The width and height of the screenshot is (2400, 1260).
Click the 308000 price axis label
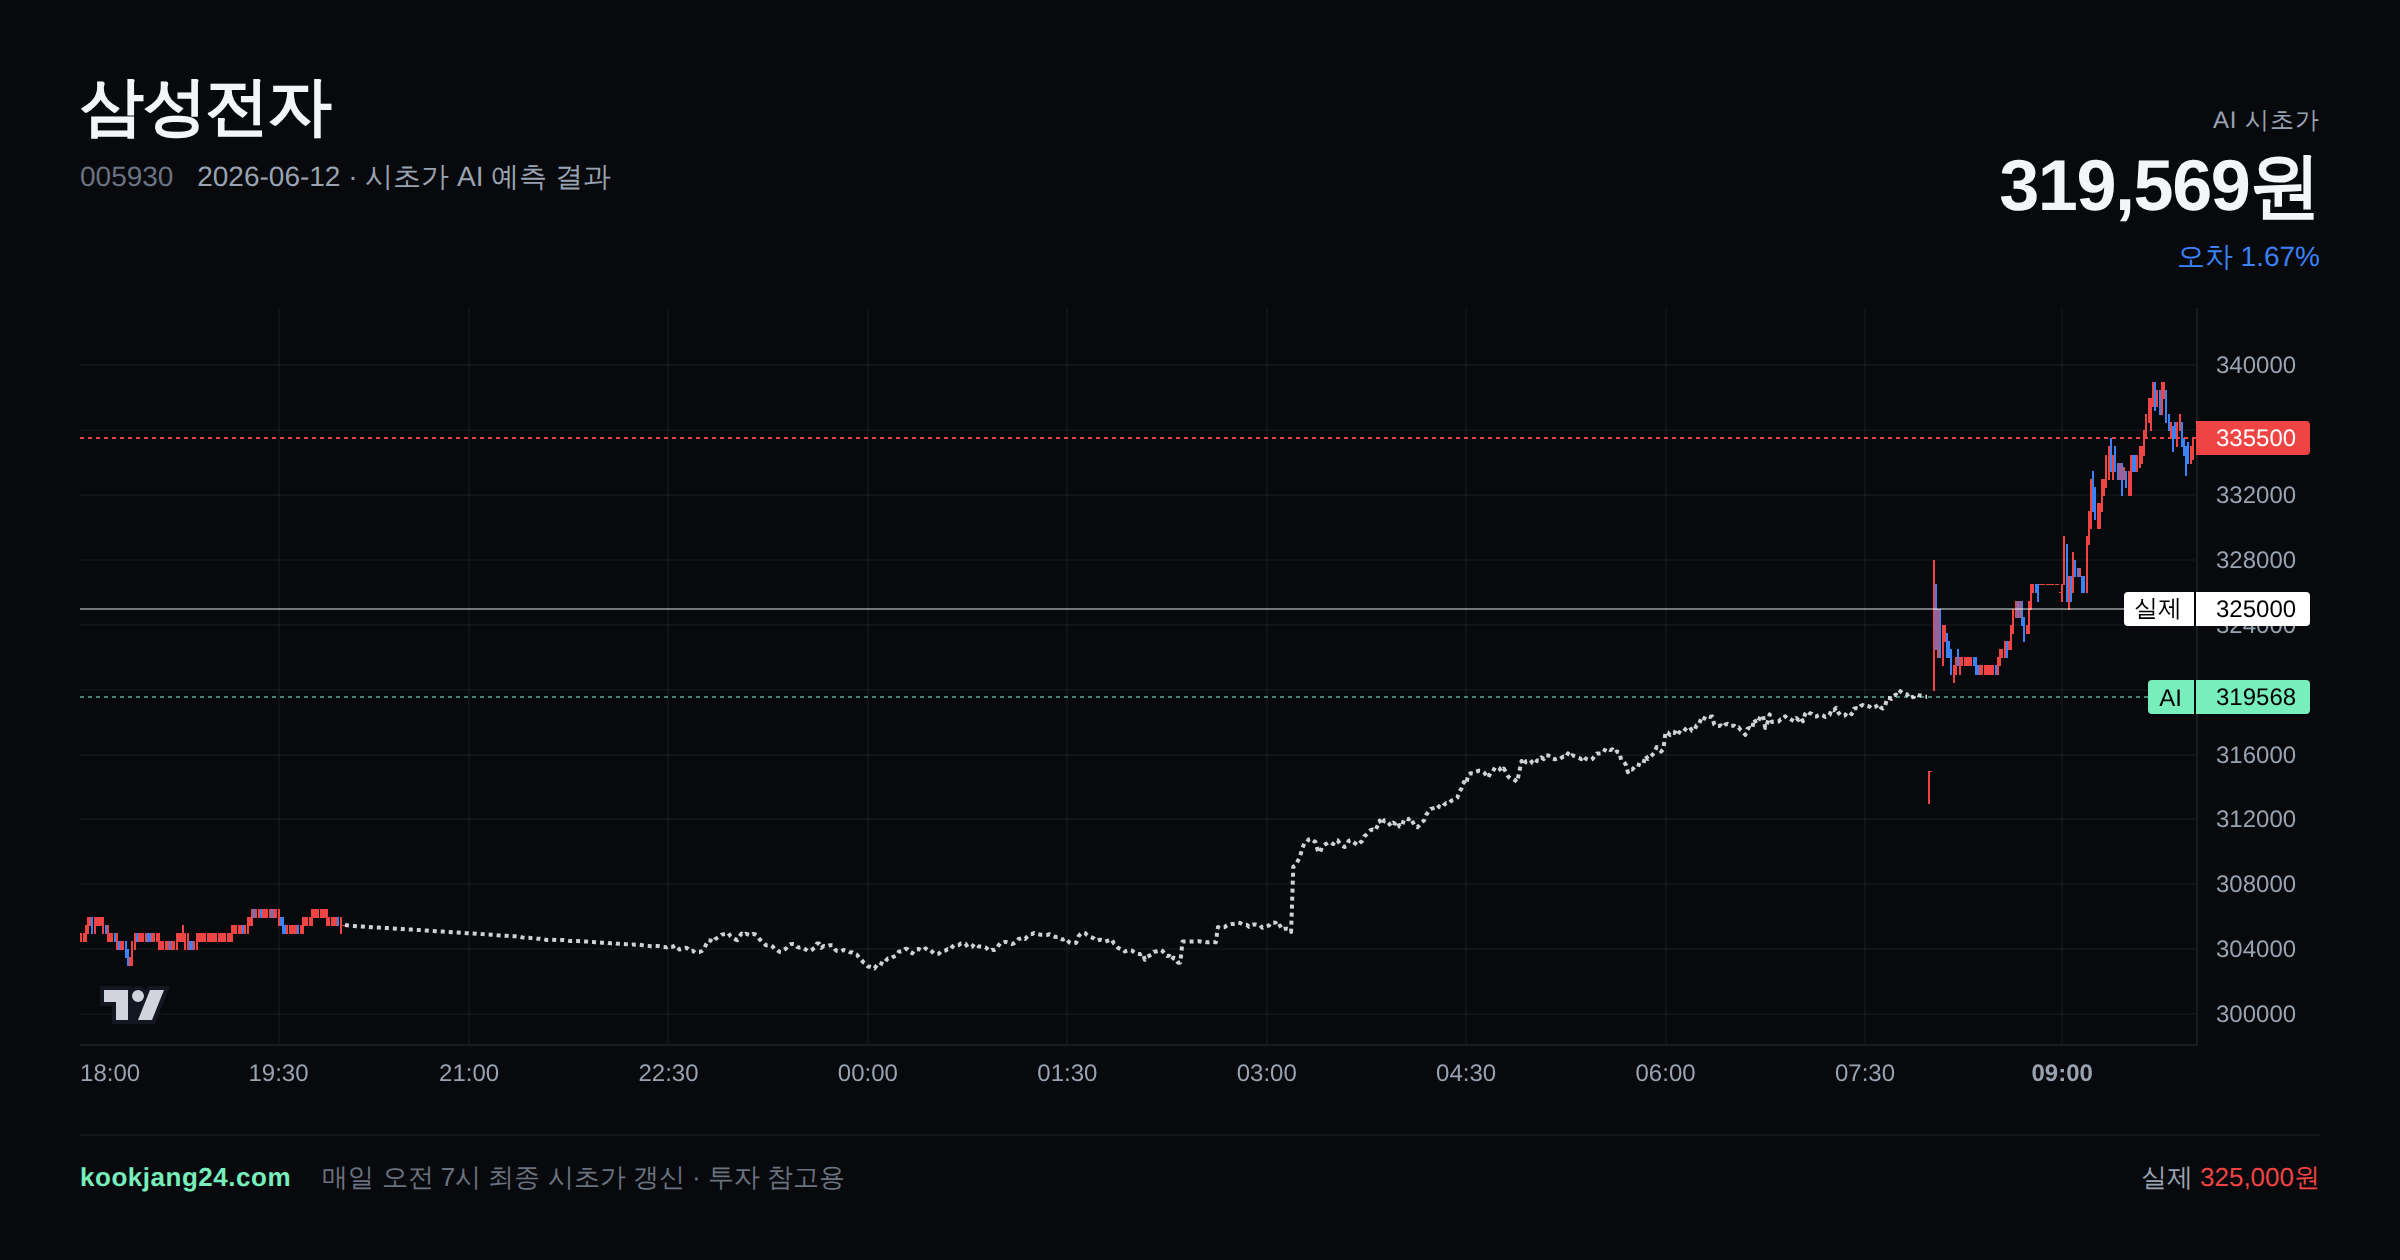[x=2255, y=884]
